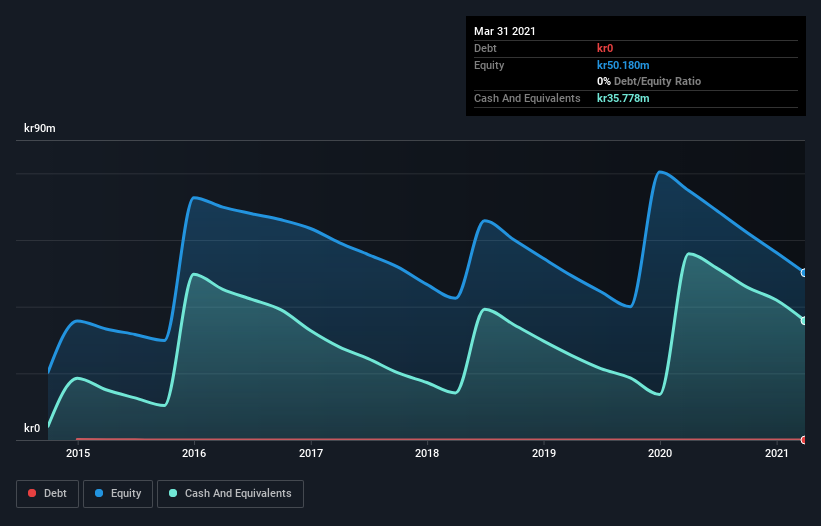Click the 2018 x-axis label
Screen dimensions: 821x526
[x=427, y=453]
